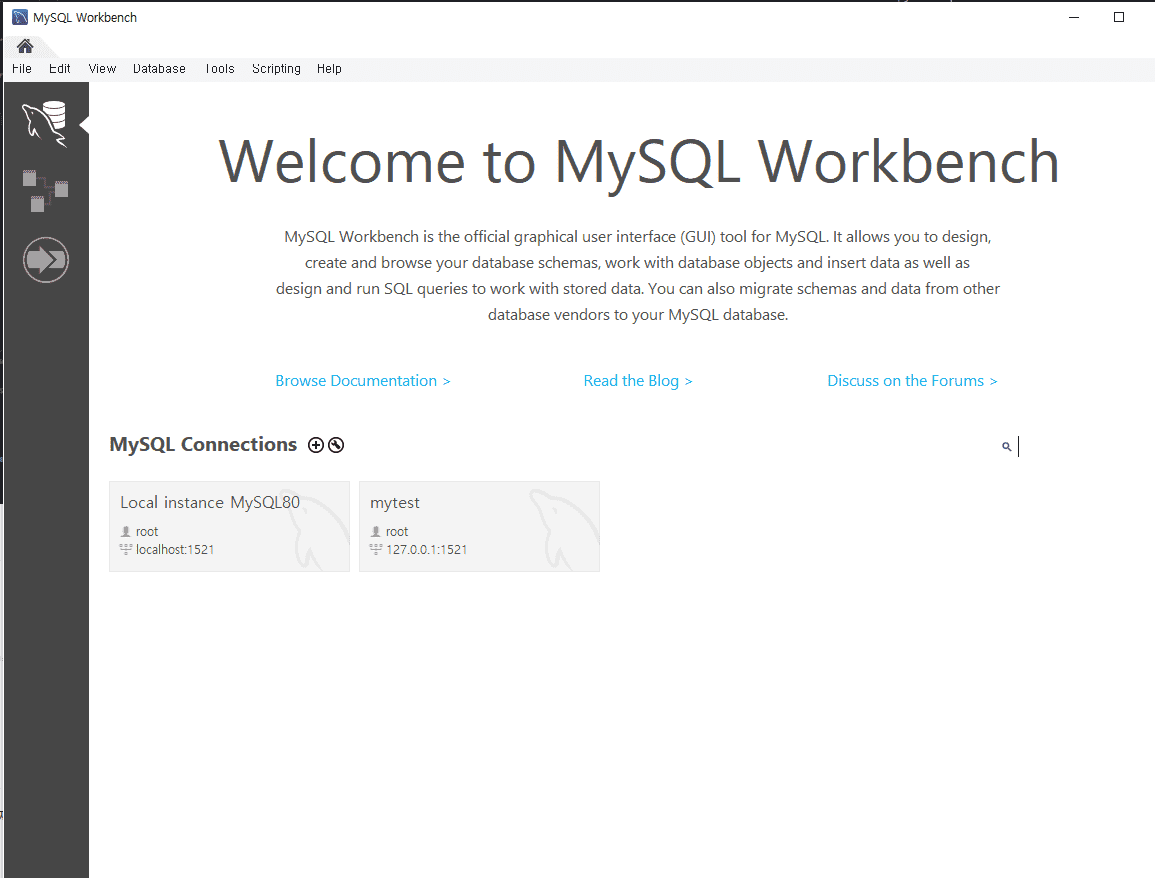Open the Migration wizard sidebar icon
The height and width of the screenshot is (878, 1155).
coord(46,260)
